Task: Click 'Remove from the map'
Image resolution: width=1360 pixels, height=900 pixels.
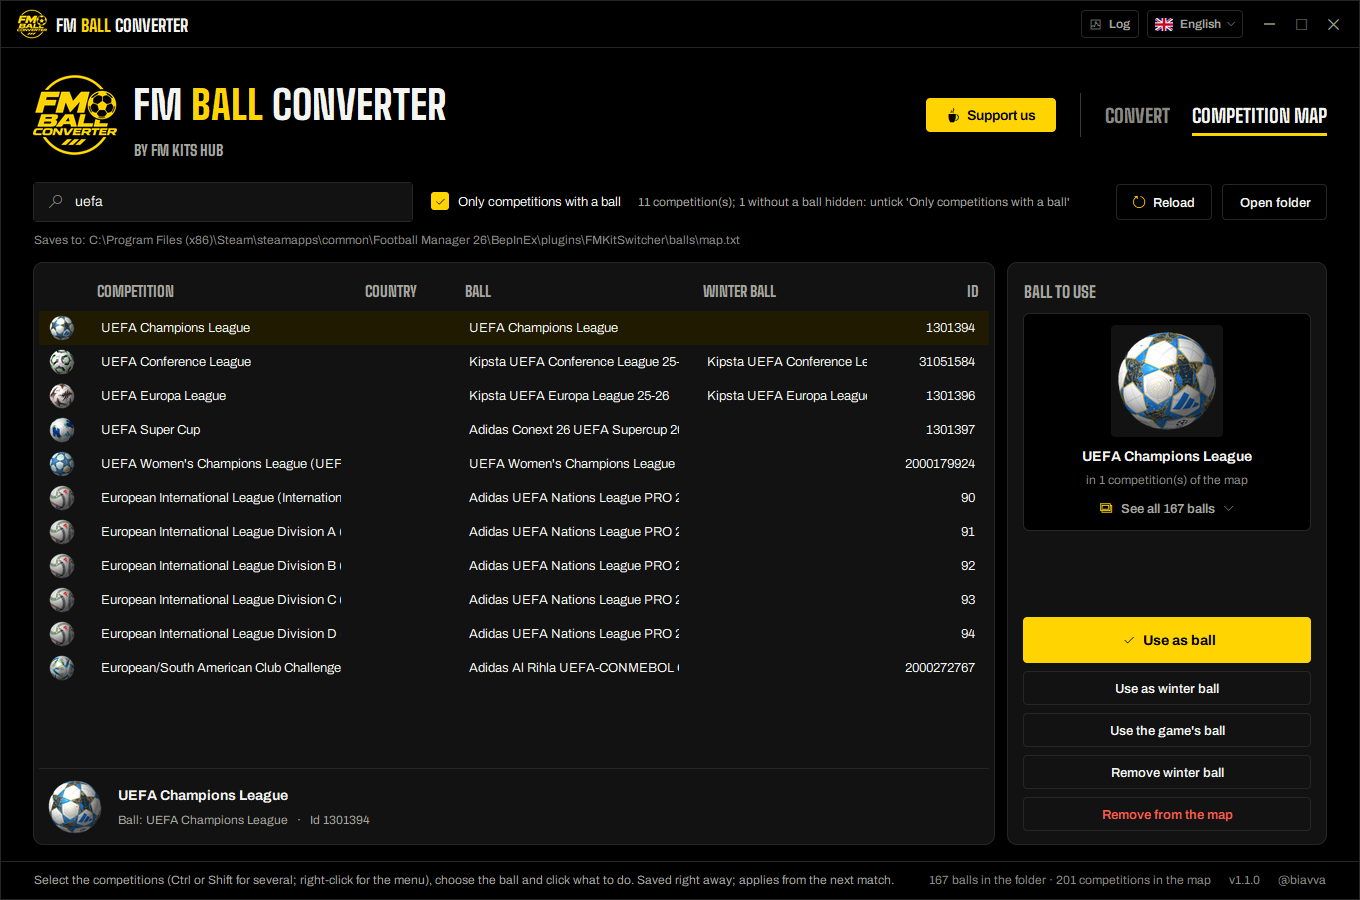Action: point(1167,814)
